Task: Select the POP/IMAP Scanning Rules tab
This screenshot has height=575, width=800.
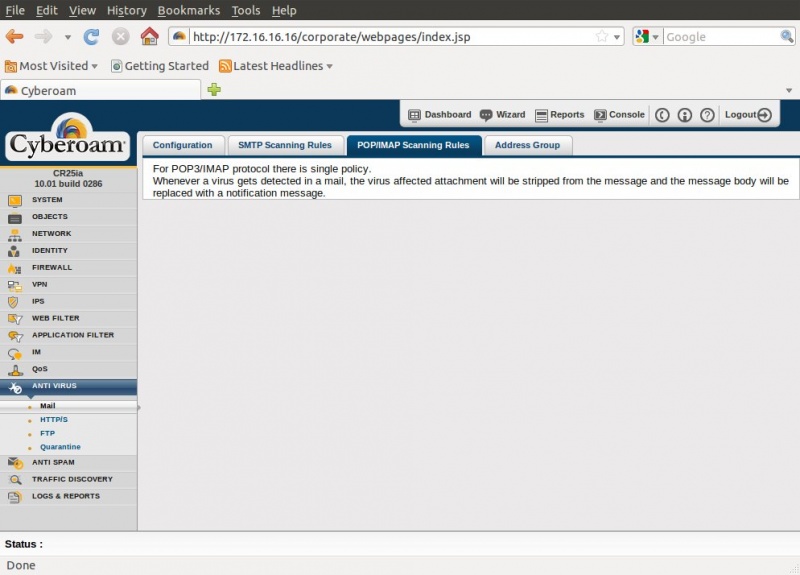Action: point(413,145)
